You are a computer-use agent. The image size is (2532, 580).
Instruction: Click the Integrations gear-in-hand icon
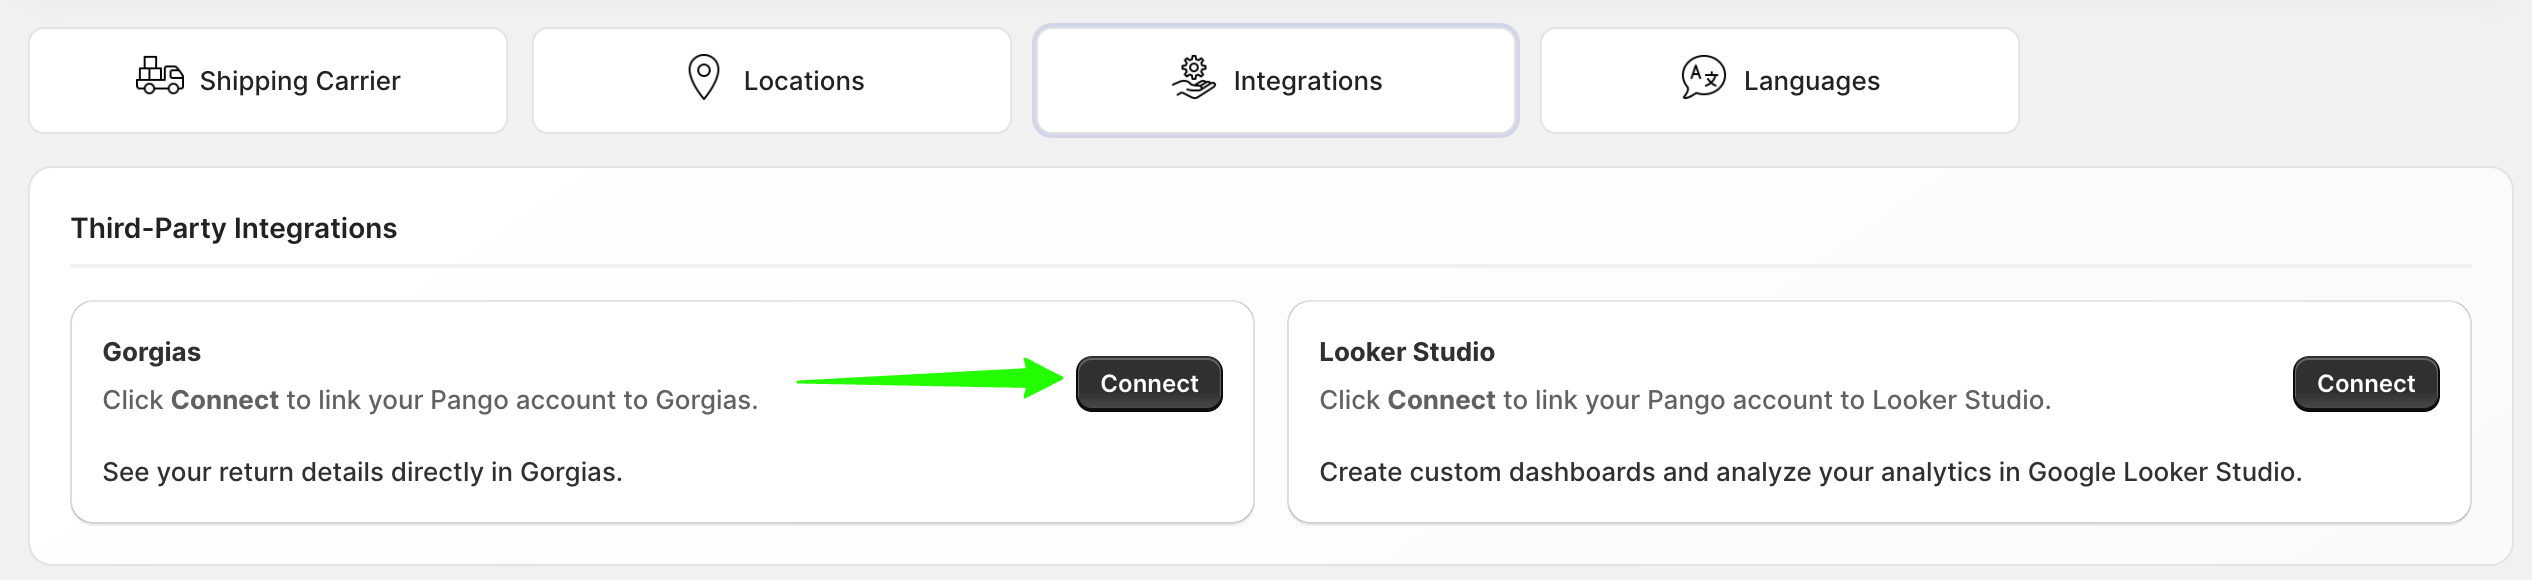coord(1193,78)
